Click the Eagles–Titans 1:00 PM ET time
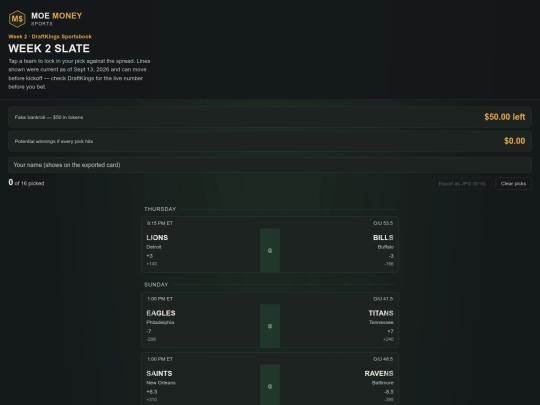 tap(160, 299)
